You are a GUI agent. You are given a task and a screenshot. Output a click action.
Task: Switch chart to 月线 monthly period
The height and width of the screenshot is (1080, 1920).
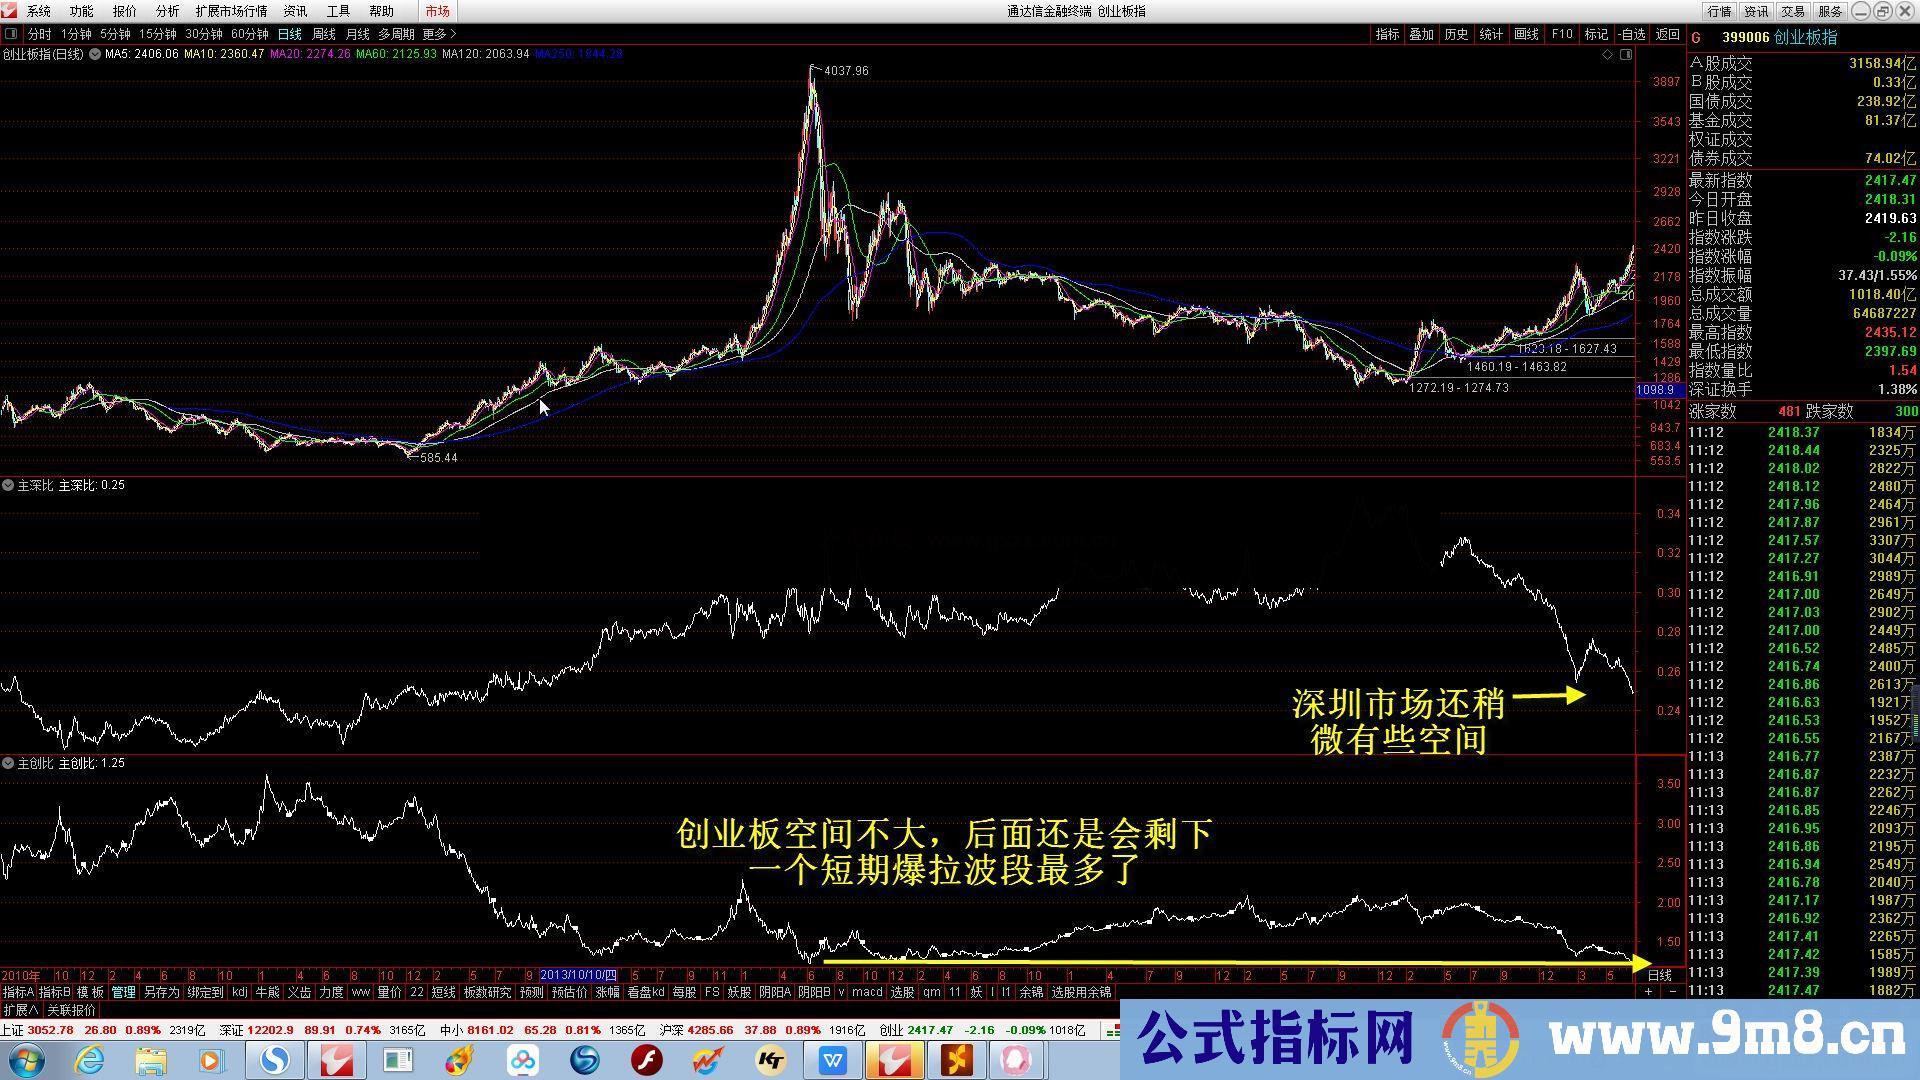click(358, 34)
